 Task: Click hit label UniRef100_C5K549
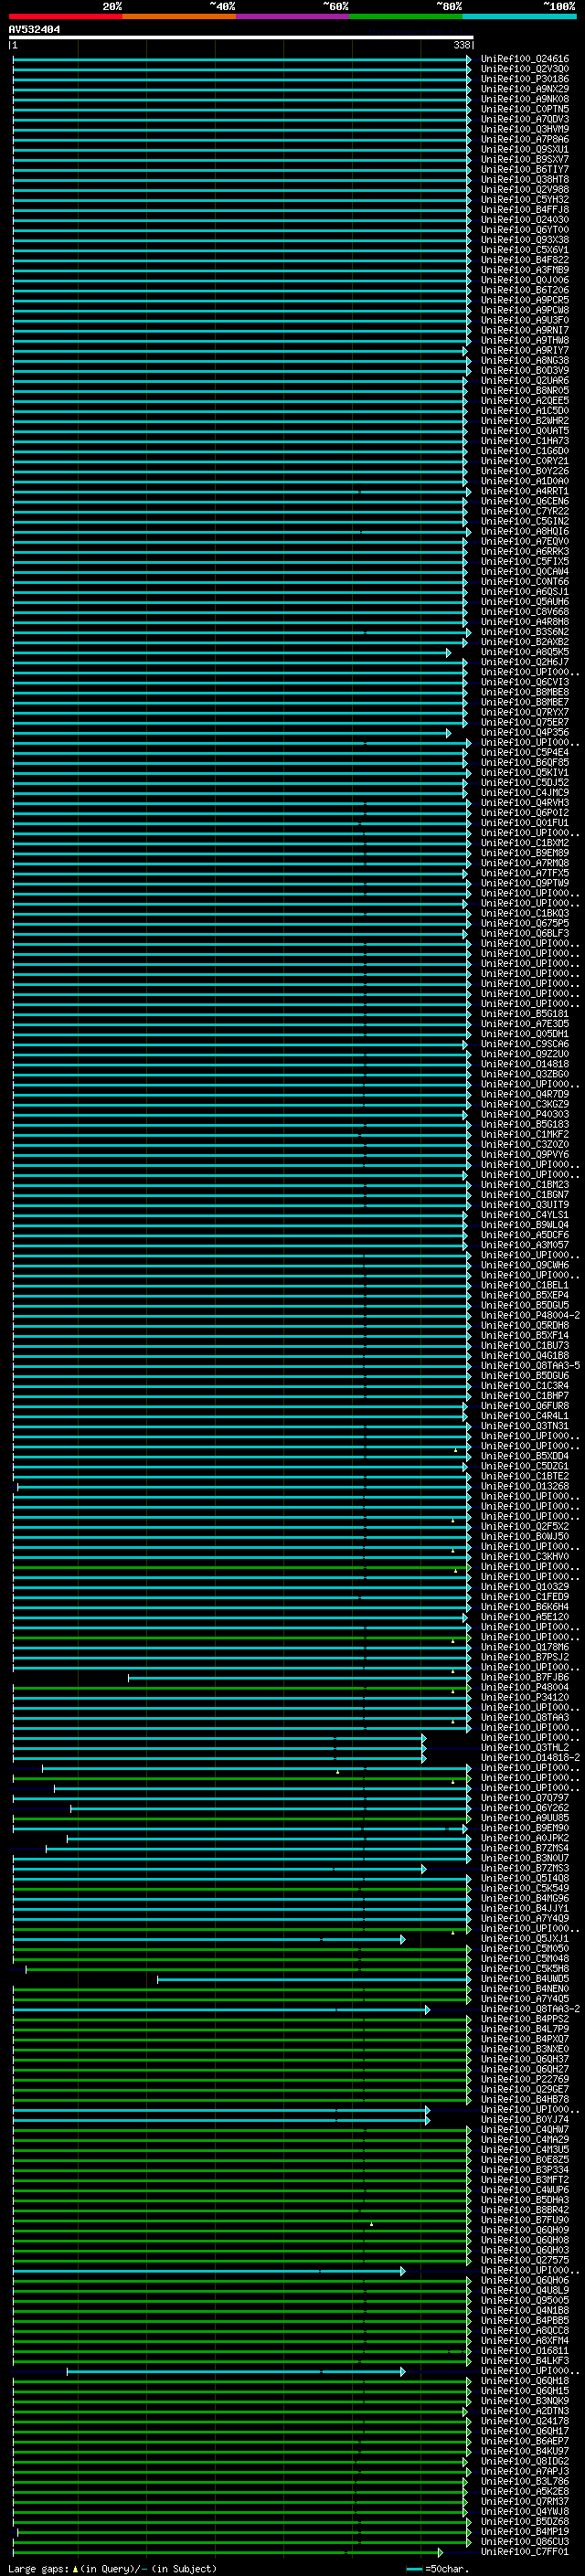(525, 1888)
